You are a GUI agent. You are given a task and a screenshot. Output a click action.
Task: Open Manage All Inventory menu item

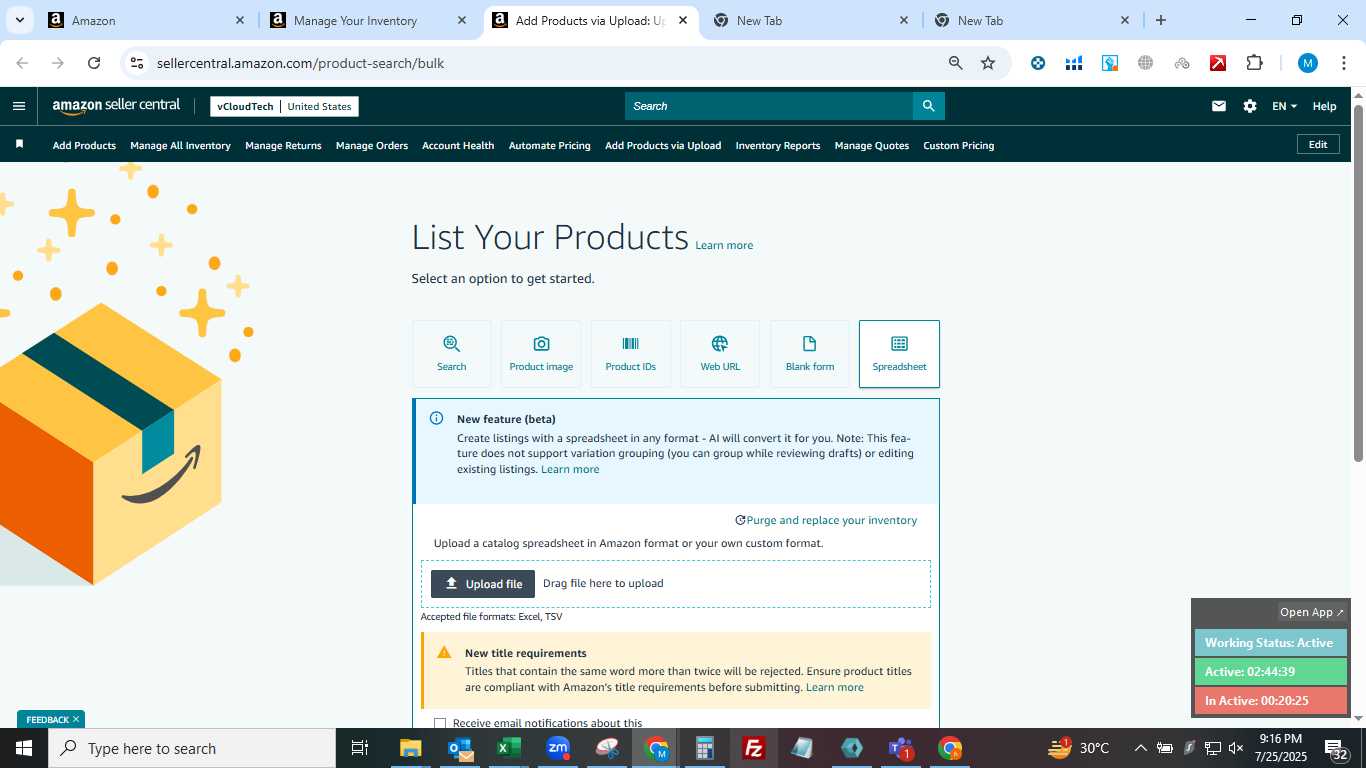click(x=180, y=145)
